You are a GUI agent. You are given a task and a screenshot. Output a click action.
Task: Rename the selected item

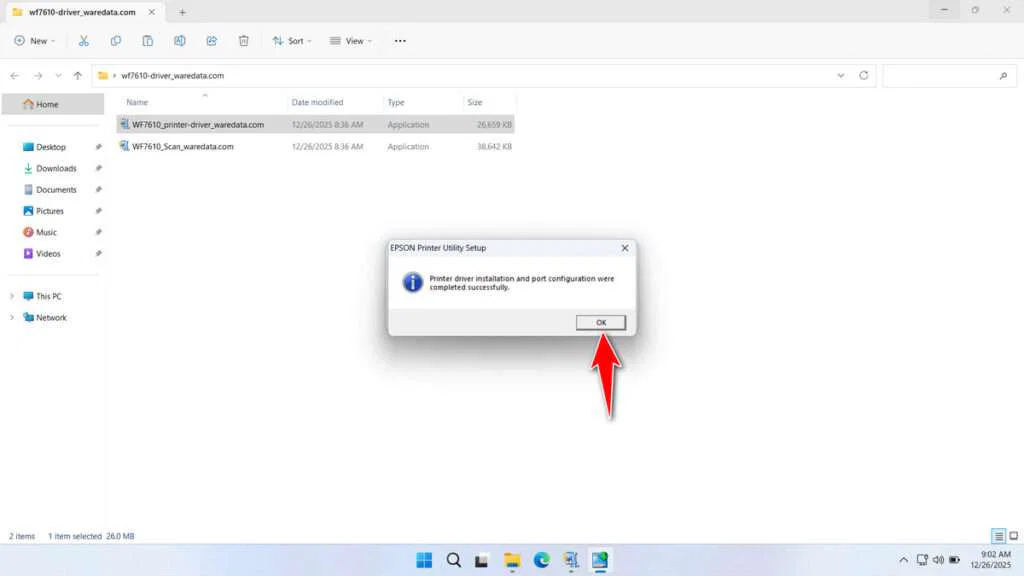(180, 40)
